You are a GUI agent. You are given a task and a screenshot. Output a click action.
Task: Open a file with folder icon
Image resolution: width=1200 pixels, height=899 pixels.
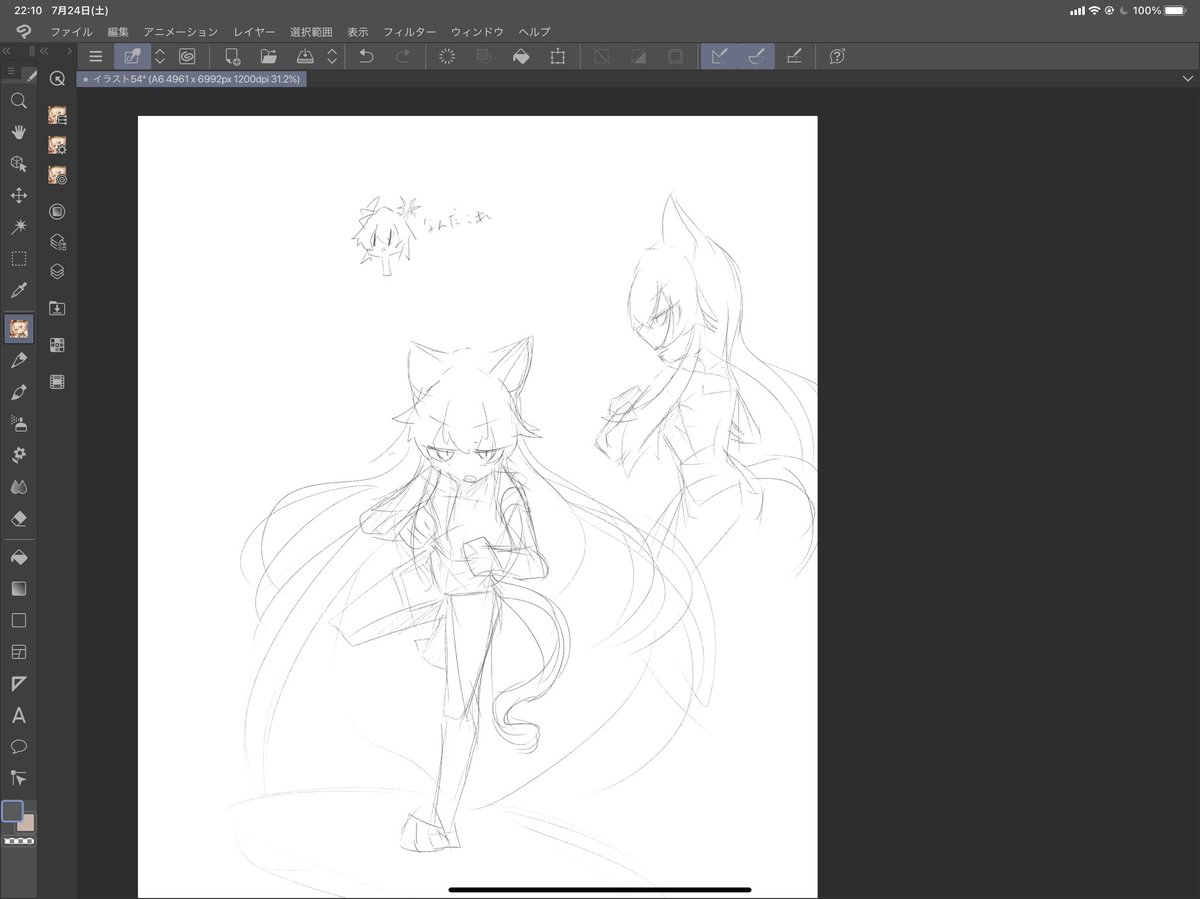(268, 57)
